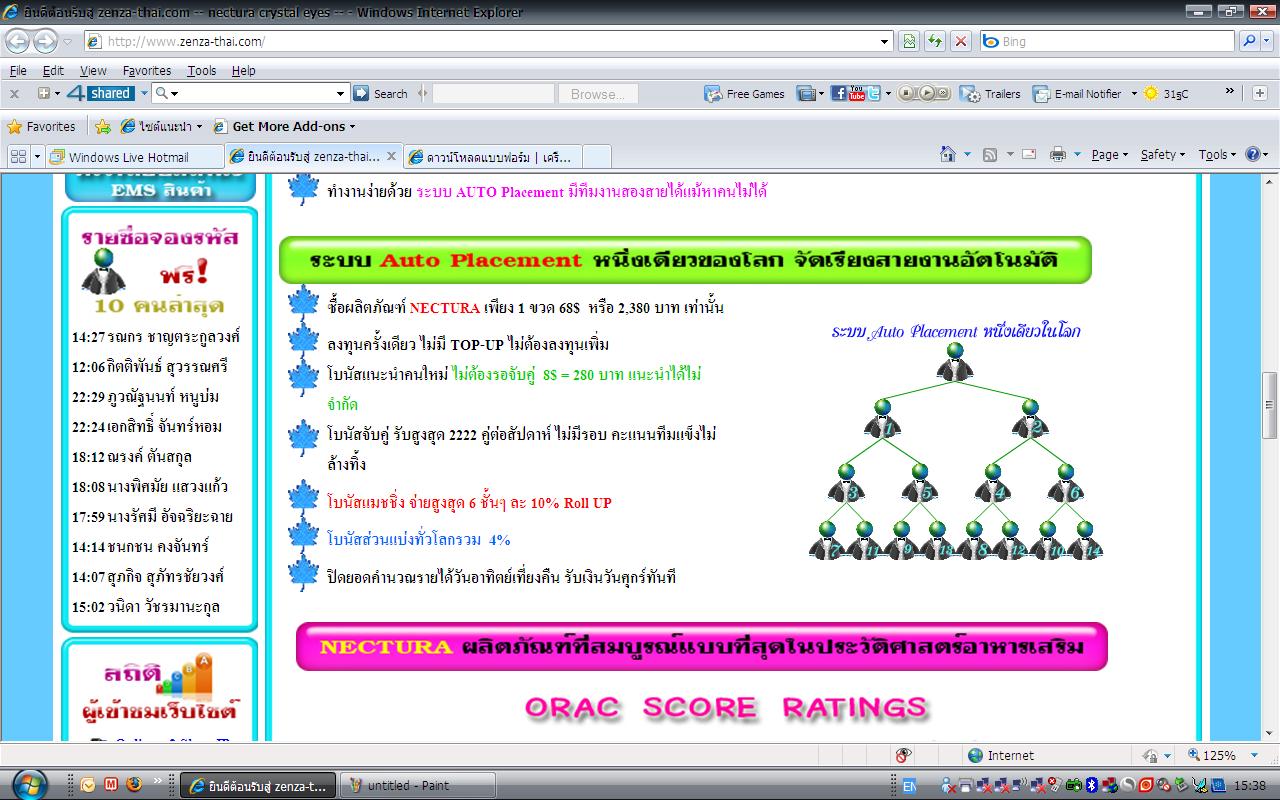Click the Help question mark icon
1280x800 pixels.
[x=1253, y=154]
